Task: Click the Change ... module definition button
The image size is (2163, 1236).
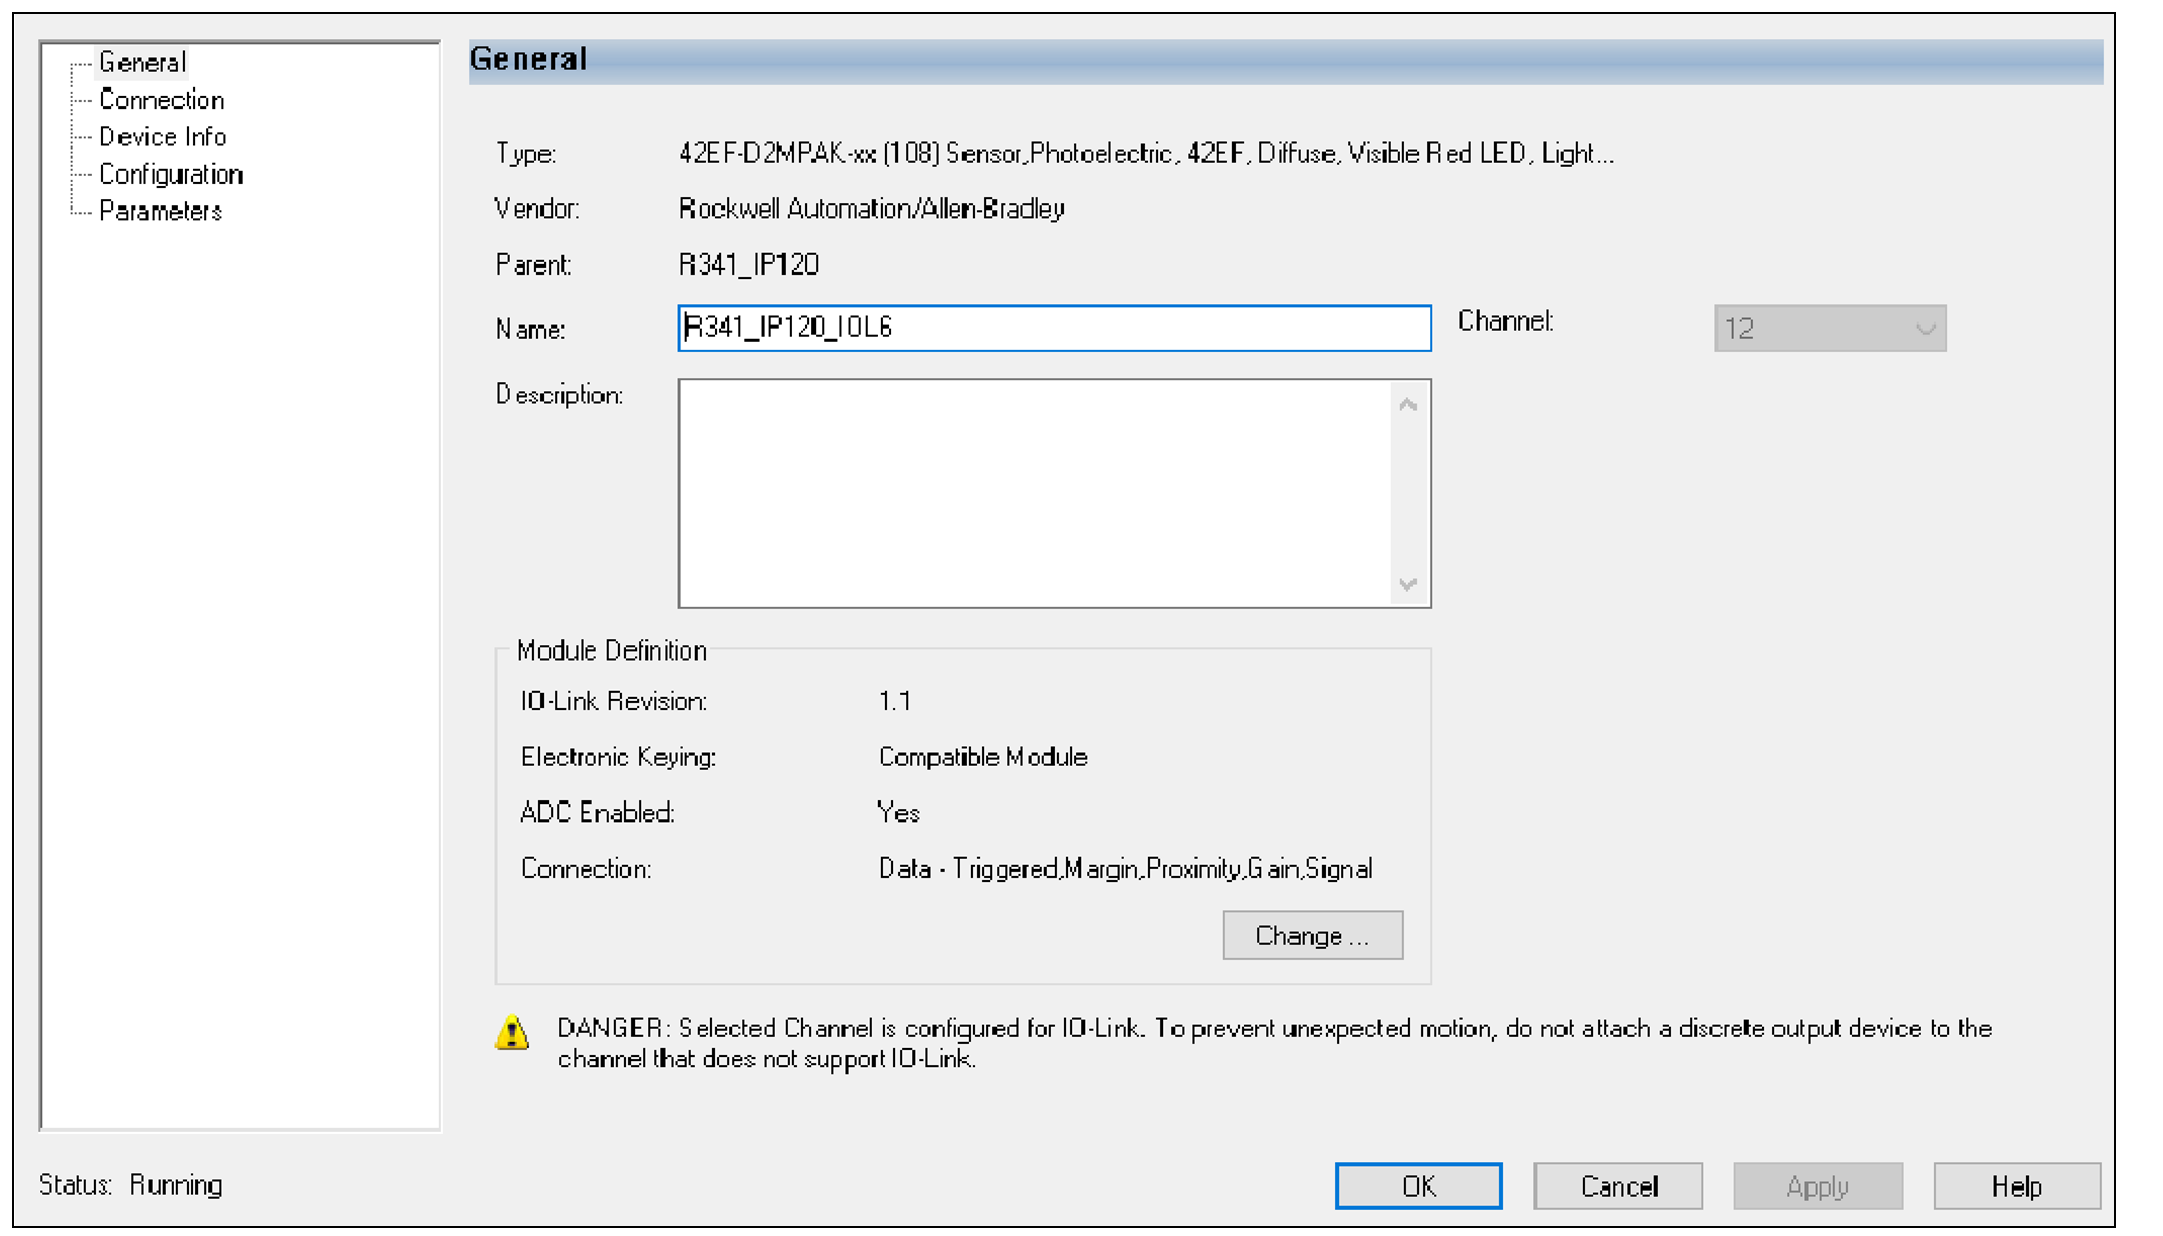Action: pos(1312,935)
